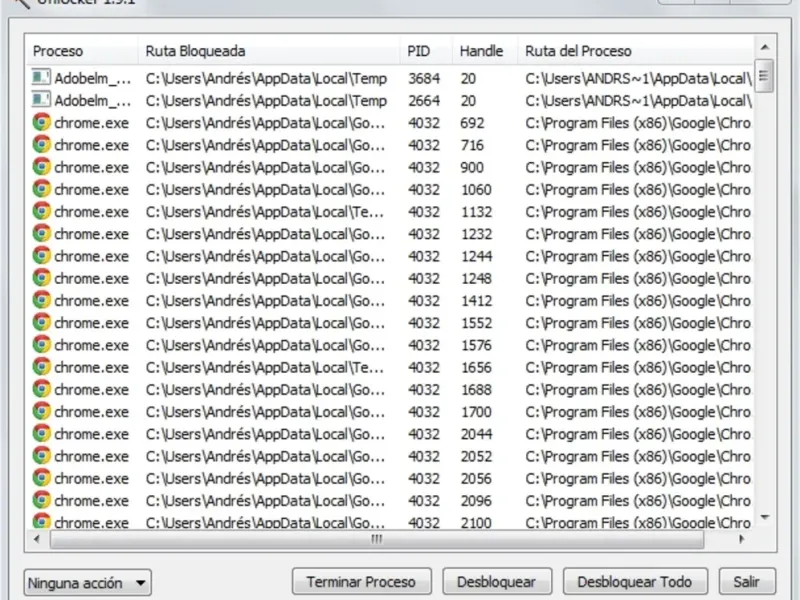Sort by Ruta Bloqueada column header
Screen dimensions: 800x600
pos(269,51)
